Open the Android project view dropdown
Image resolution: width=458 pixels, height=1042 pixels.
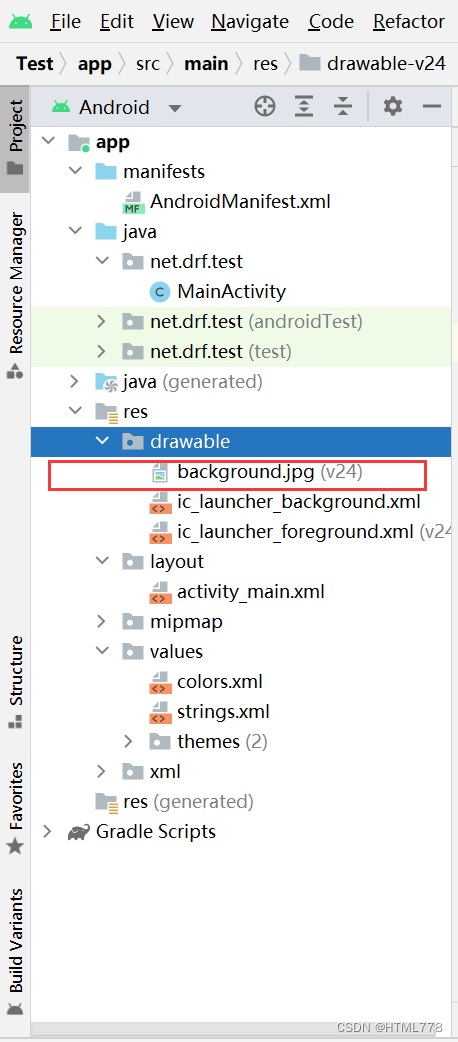tap(175, 108)
